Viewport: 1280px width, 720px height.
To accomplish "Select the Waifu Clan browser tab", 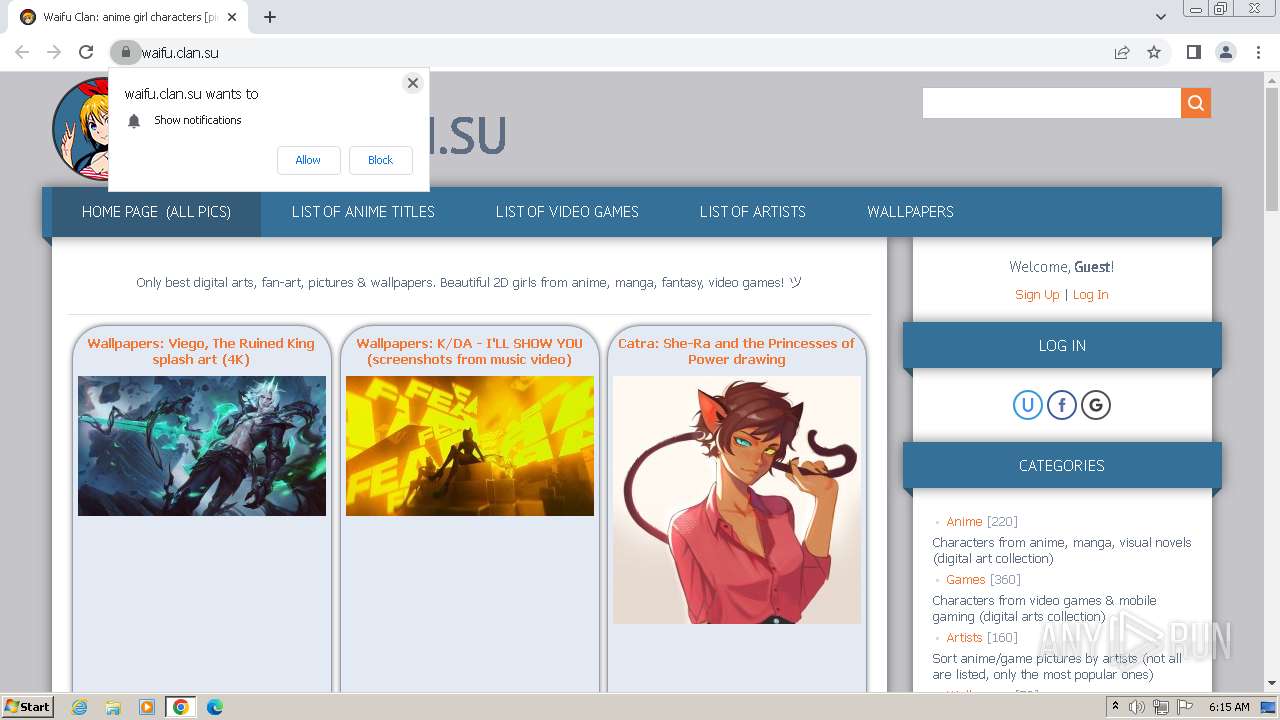I will click(x=130, y=17).
